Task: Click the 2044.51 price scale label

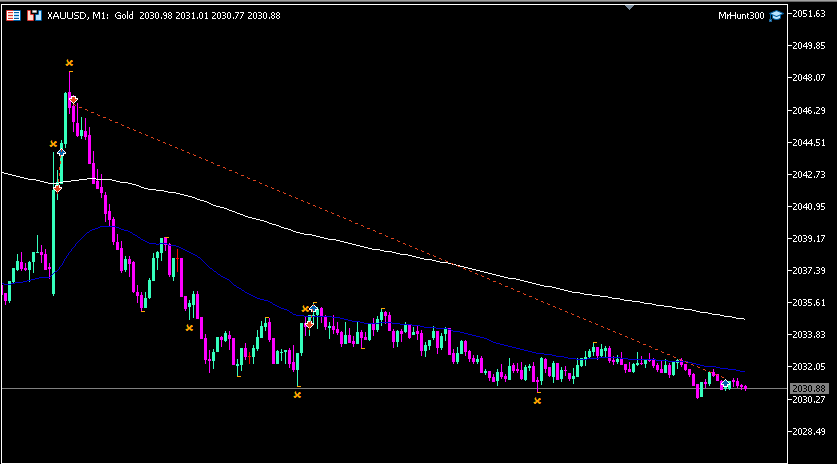Action: tap(809, 143)
